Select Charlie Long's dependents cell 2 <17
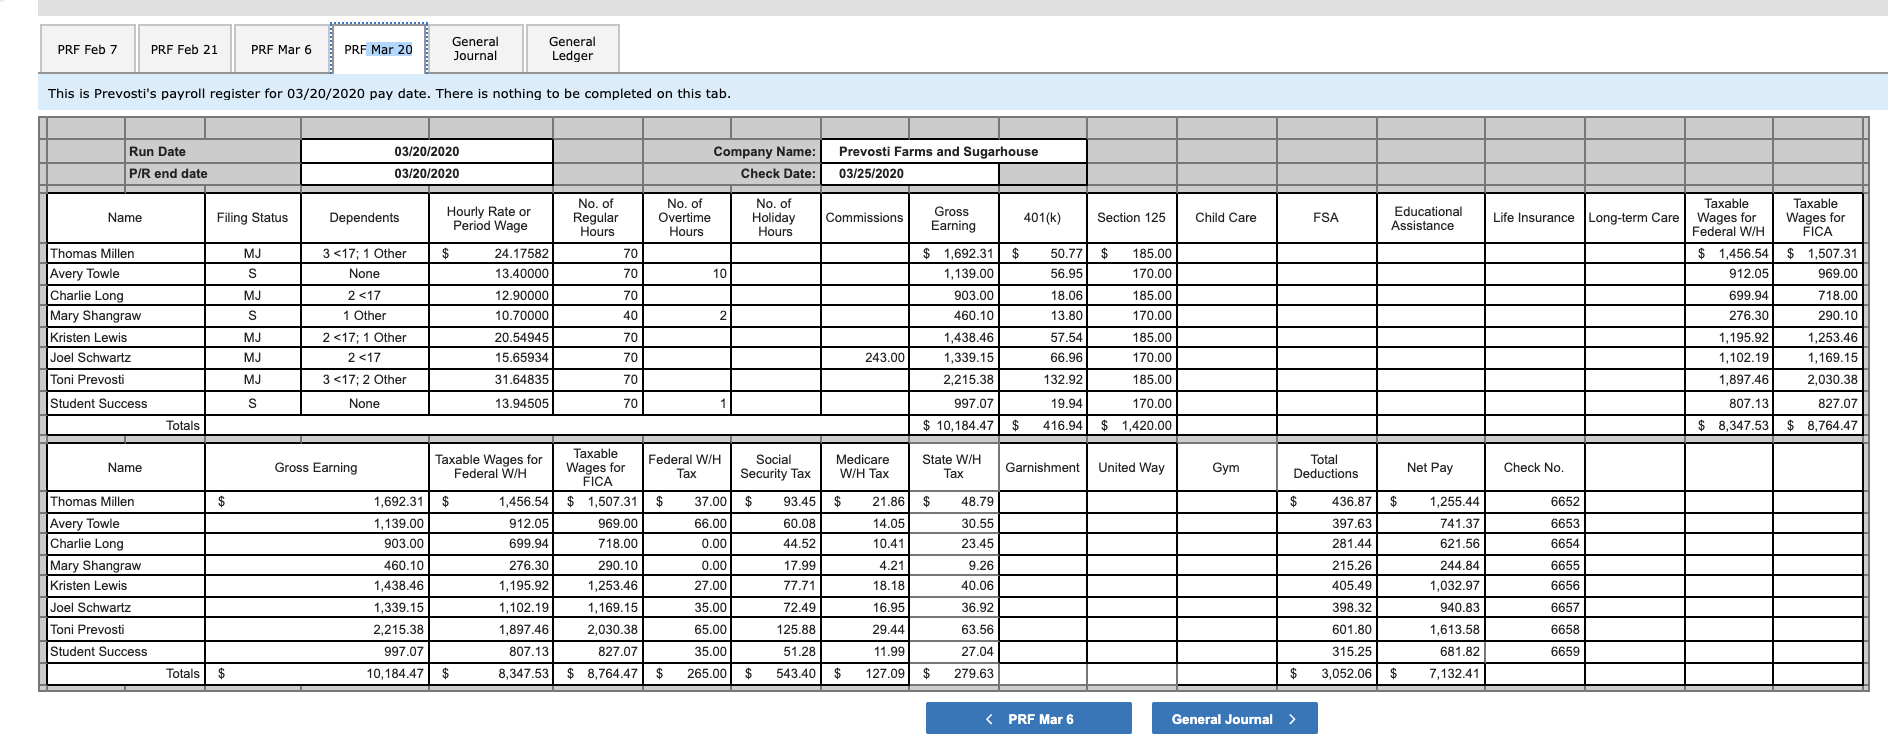 [x=364, y=295]
